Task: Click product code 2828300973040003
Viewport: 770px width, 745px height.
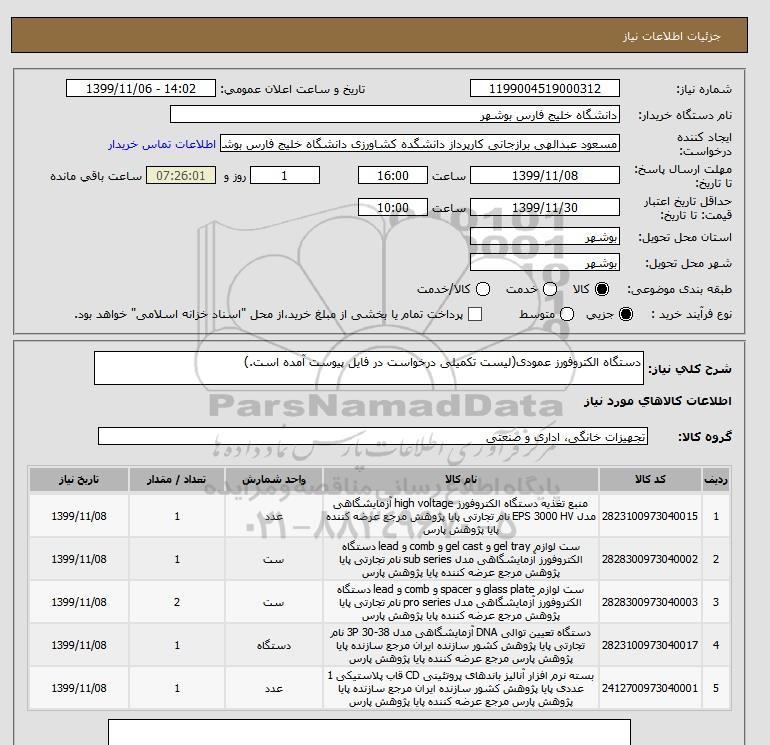Action: pyautogui.click(x=650, y=602)
